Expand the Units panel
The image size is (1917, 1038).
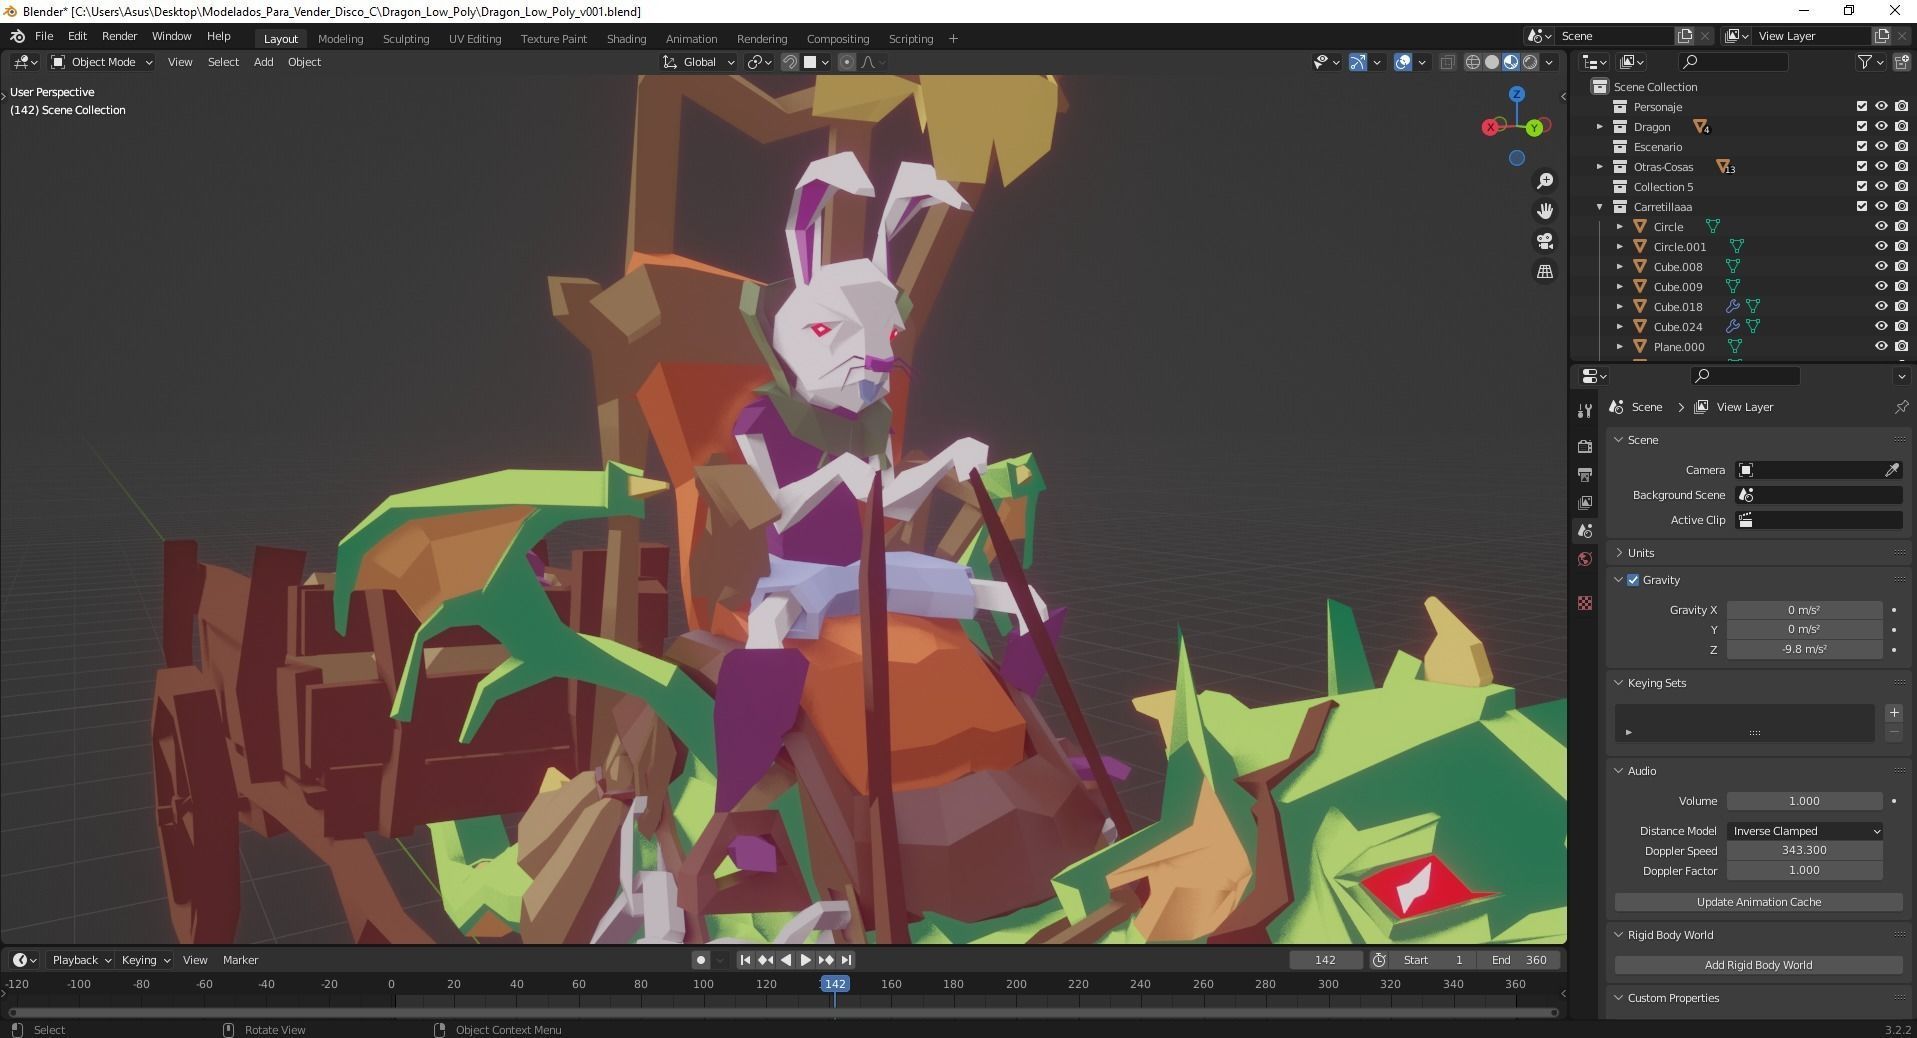click(x=1640, y=553)
